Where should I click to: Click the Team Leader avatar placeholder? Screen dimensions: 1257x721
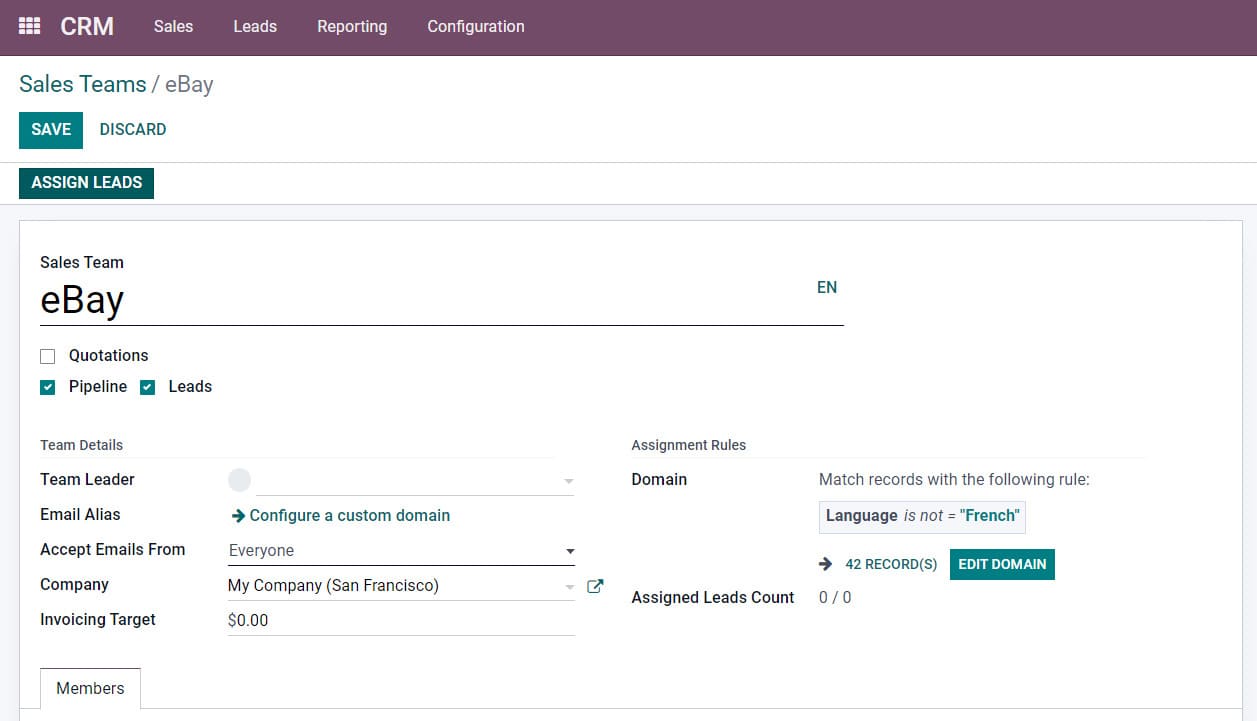(240, 480)
